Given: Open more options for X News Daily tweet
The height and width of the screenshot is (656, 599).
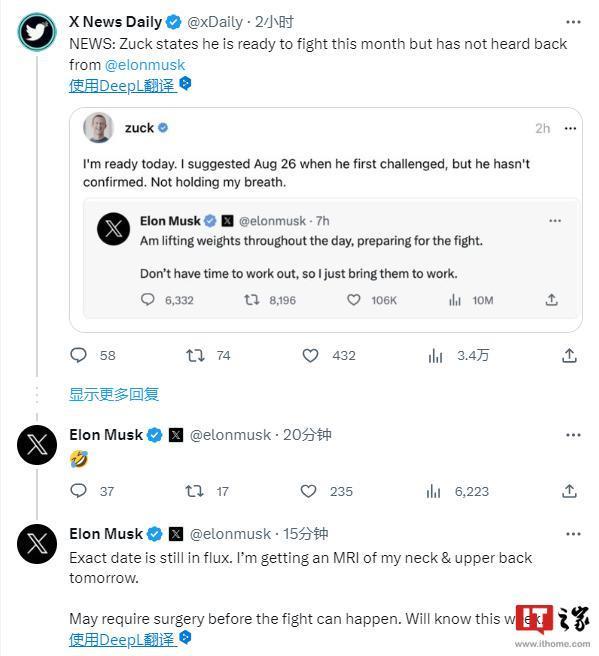Looking at the screenshot, I should (x=573, y=22).
